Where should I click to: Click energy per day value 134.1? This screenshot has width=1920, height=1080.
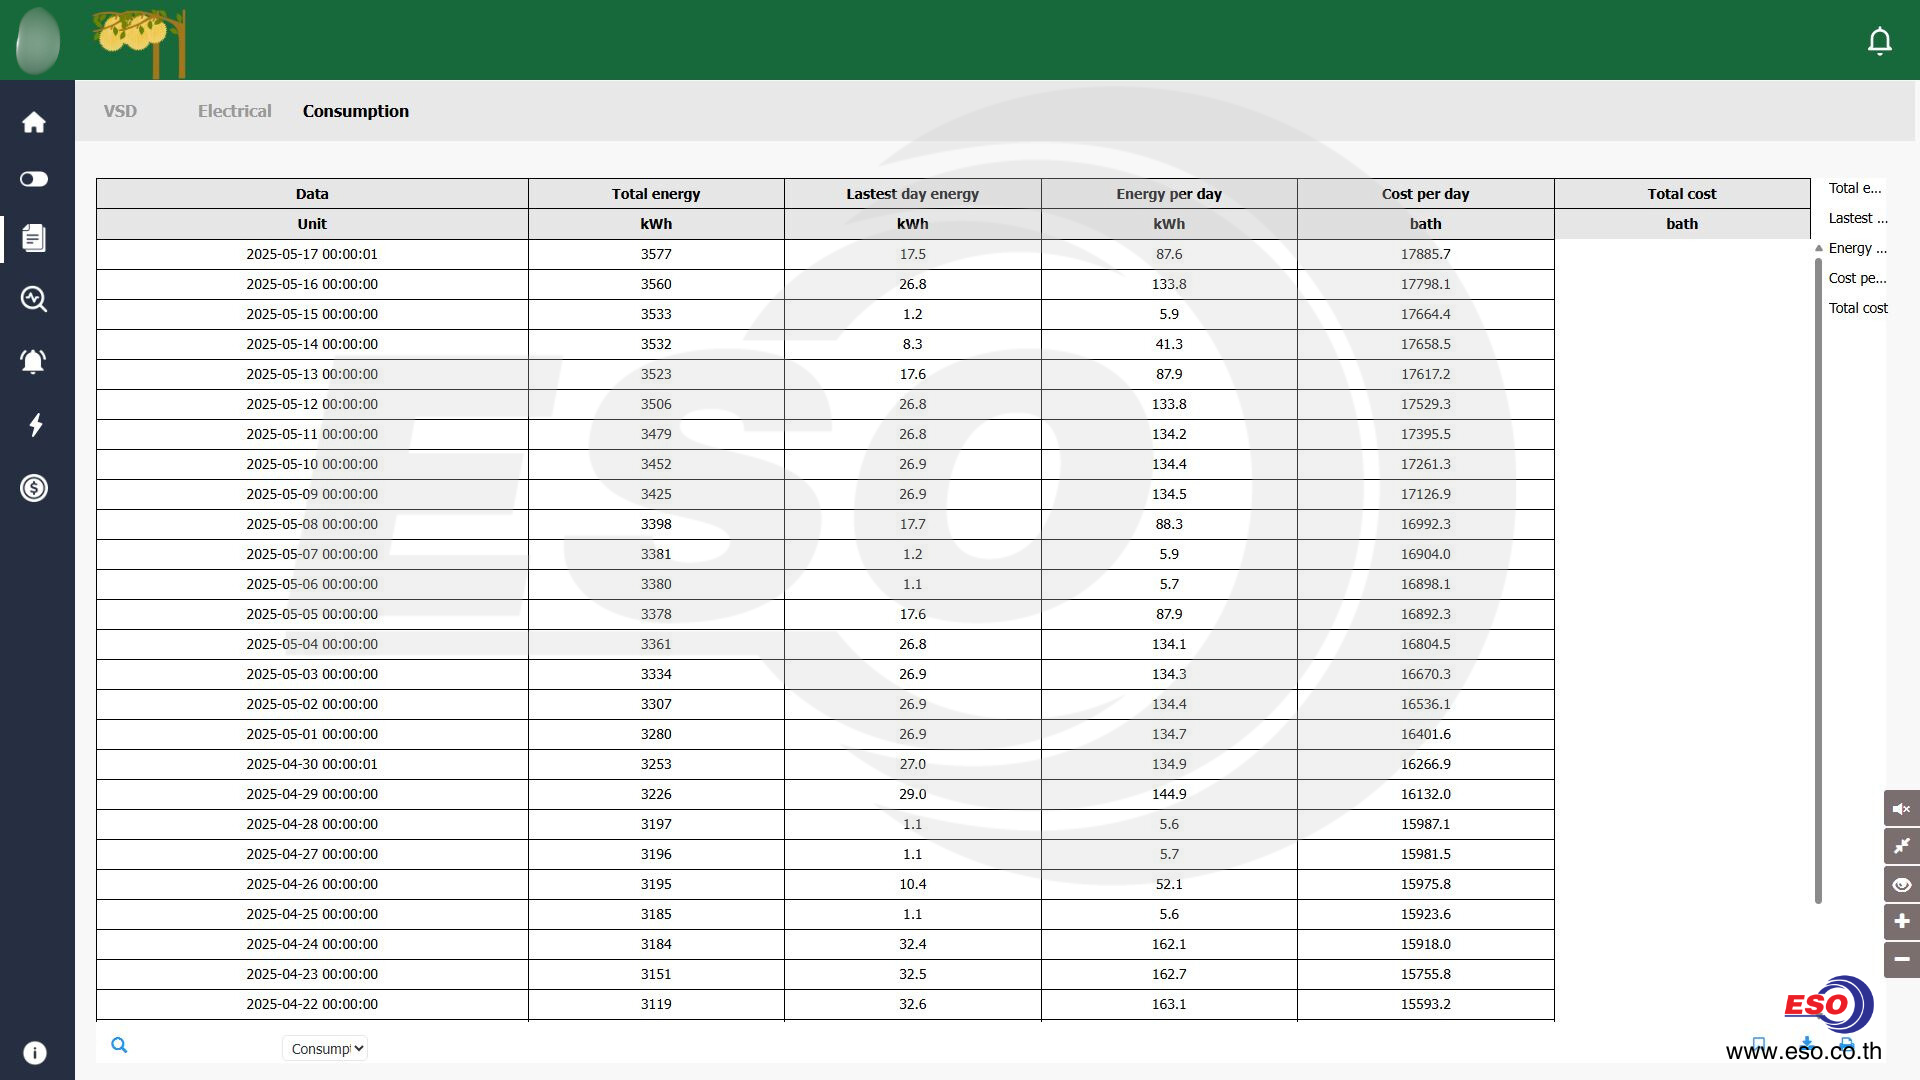pyautogui.click(x=1169, y=644)
